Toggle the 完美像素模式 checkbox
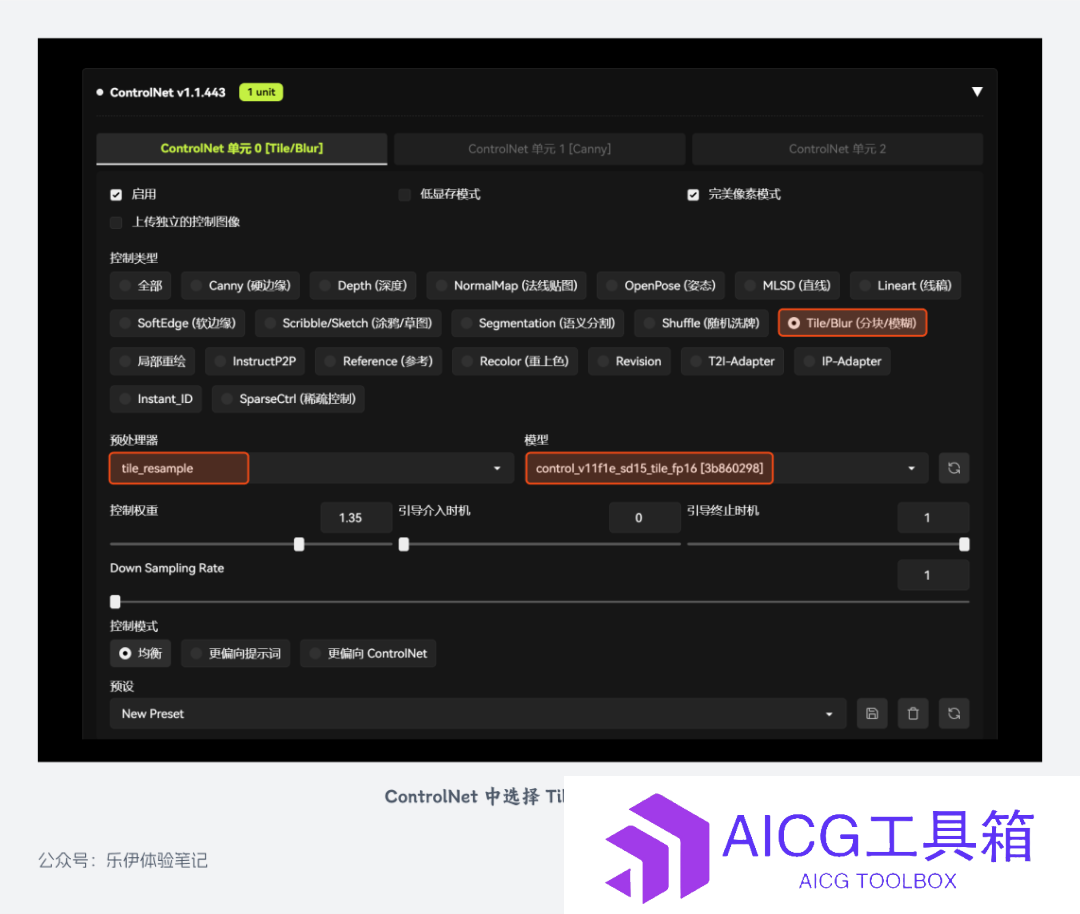 pyautogui.click(x=693, y=195)
